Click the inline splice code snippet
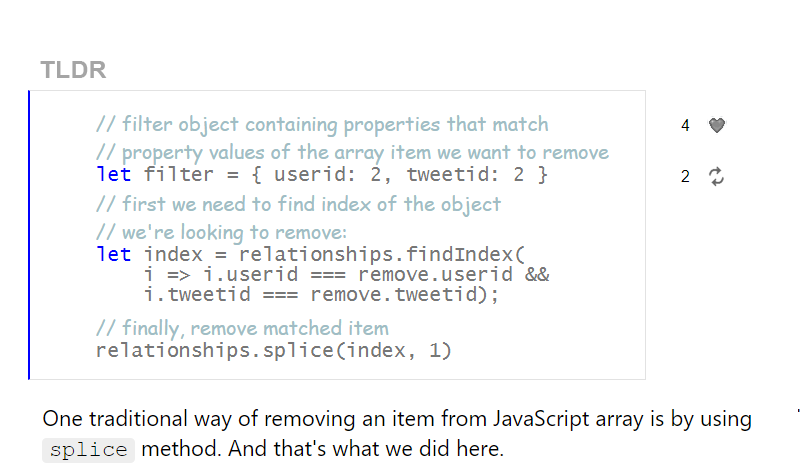Viewport: 800px width, 470px height. (x=88, y=450)
